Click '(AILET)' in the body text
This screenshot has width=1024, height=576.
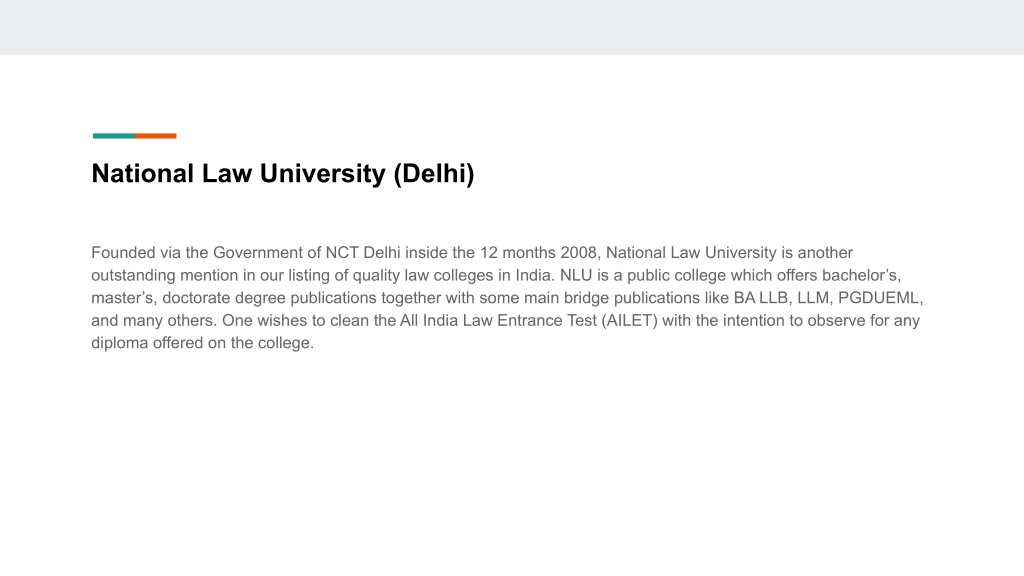pyautogui.click(x=630, y=321)
